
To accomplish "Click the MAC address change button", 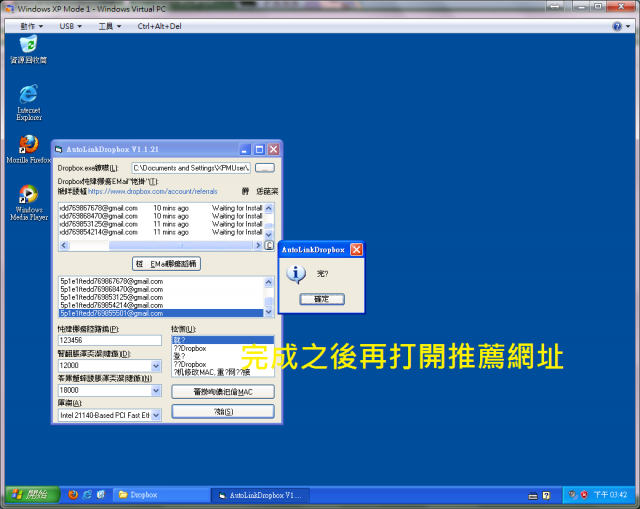I will (223, 392).
